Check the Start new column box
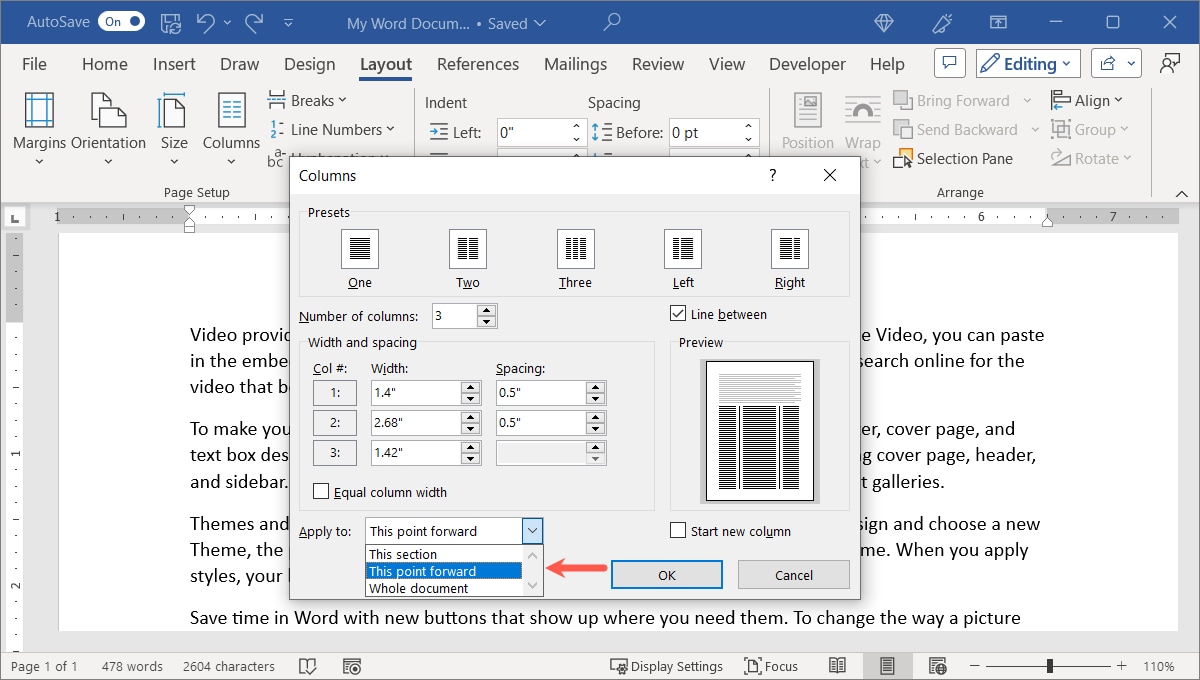Screen dimensions: 1200x680 (678, 531)
